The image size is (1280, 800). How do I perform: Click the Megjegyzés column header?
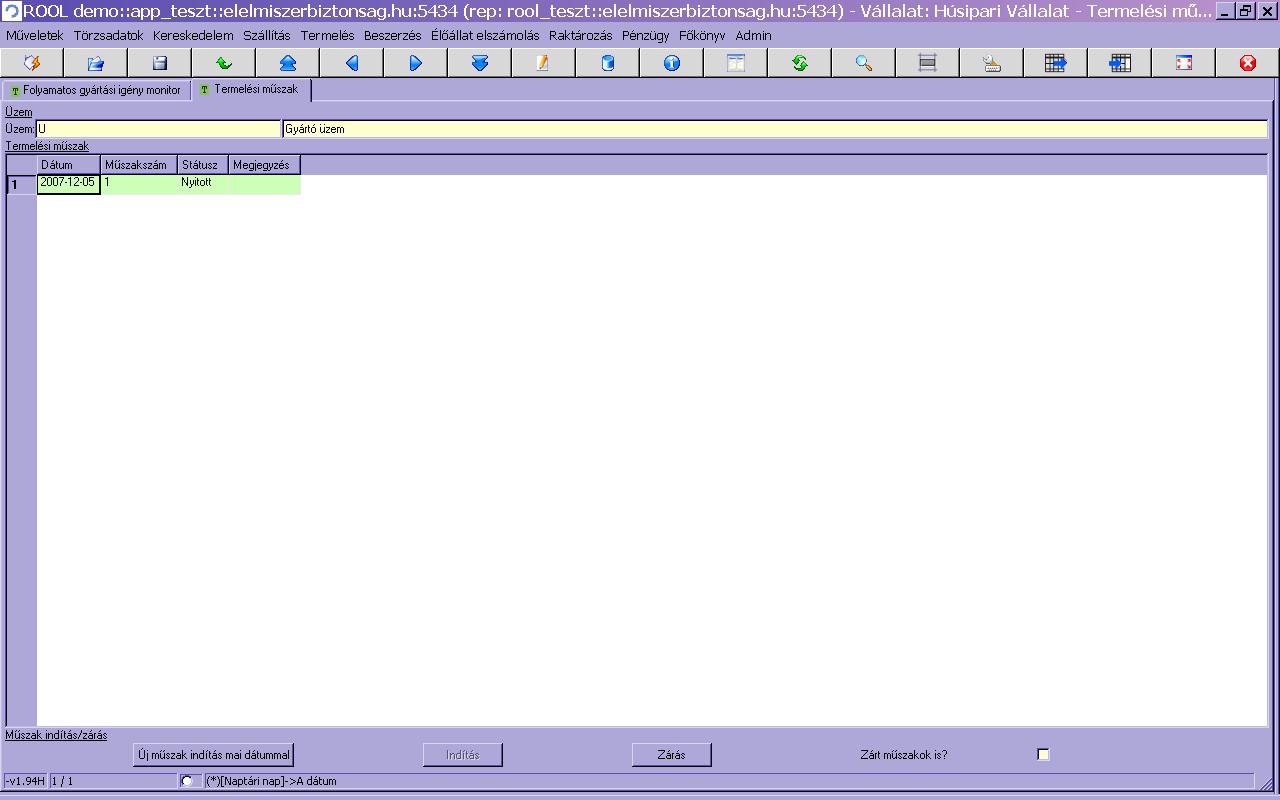(265, 165)
